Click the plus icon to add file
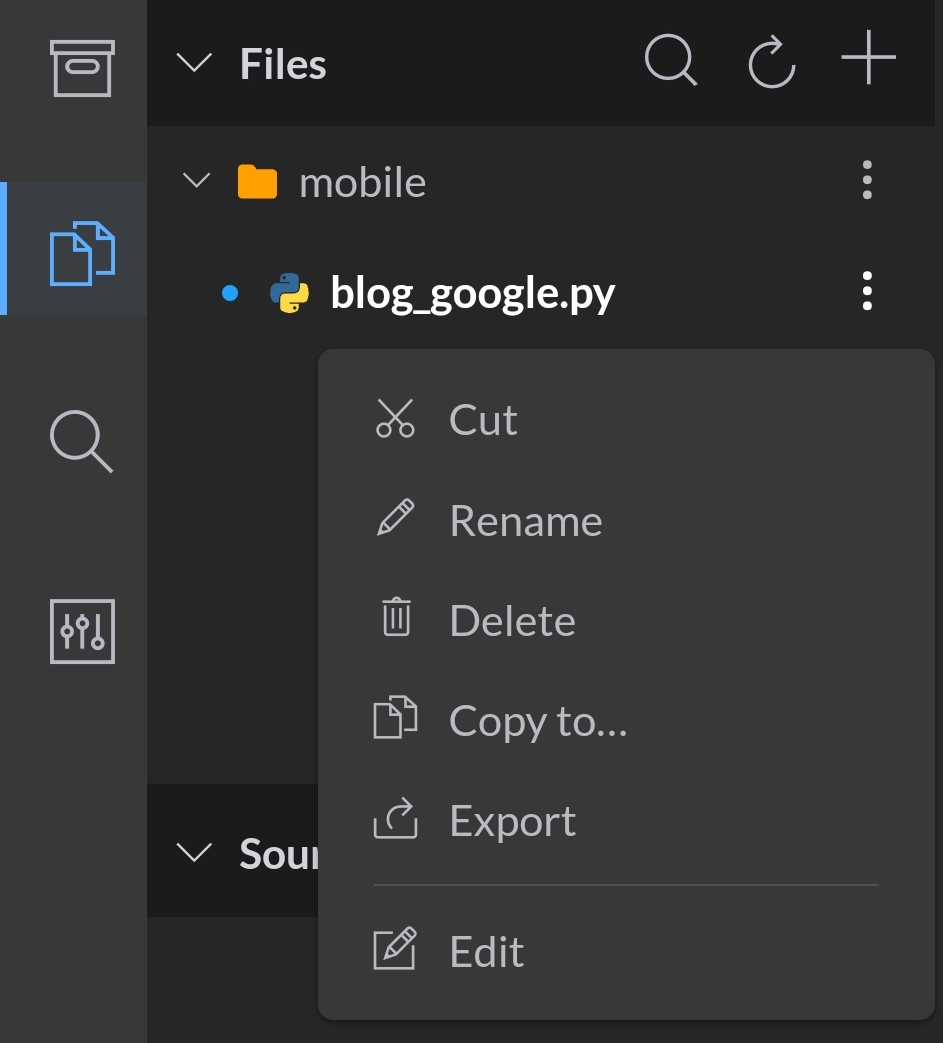The image size is (943, 1043). point(869,57)
